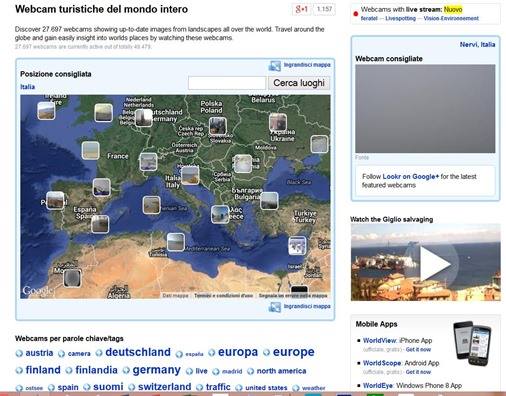The height and width of the screenshot is (396, 506).
Task: Click the Google +1 button
Action: [x=302, y=9]
